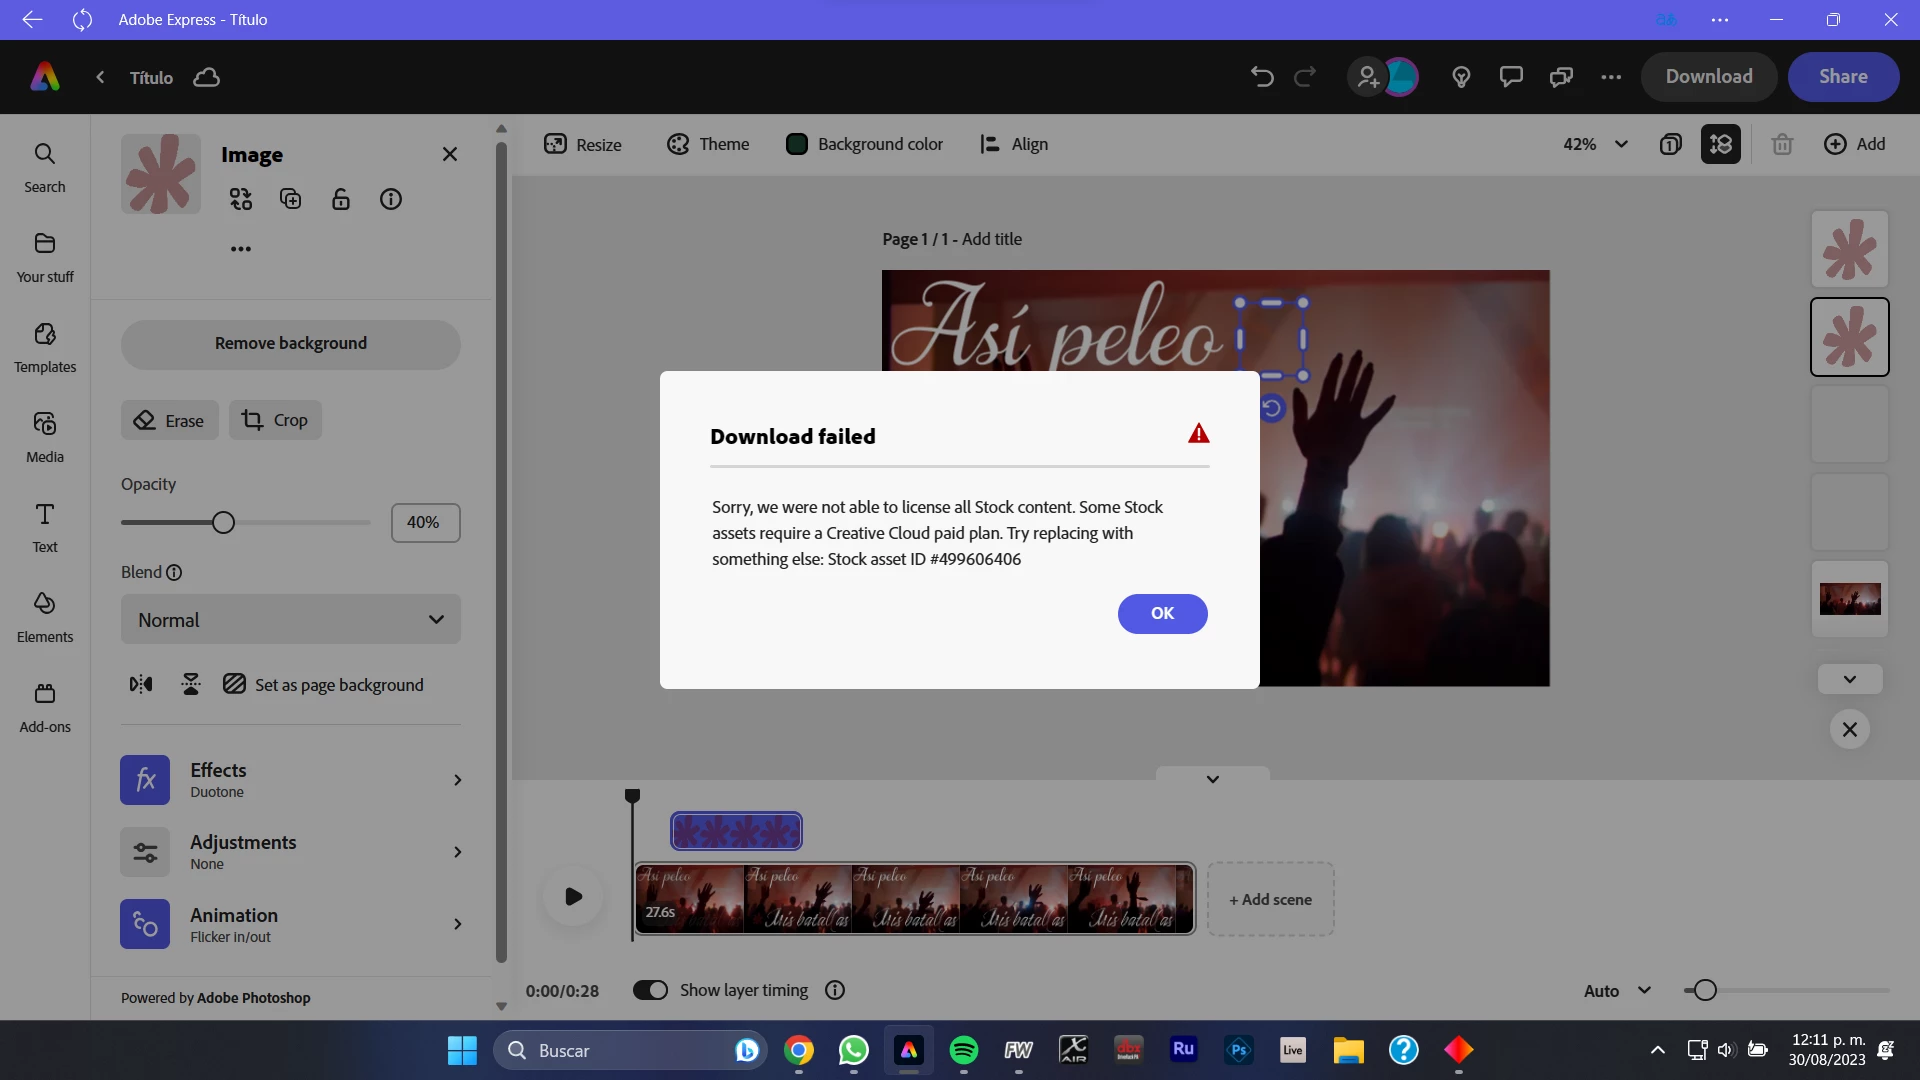Click OK in Download failed dialog
The width and height of the screenshot is (1920, 1080).
[x=1162, y=614]
